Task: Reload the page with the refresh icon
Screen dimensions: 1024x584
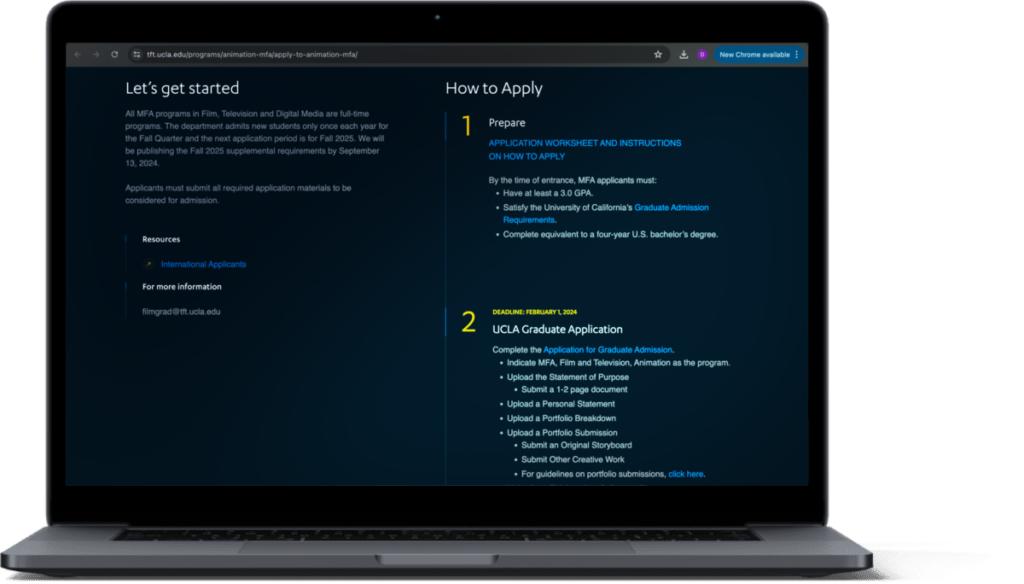Action: point(115,55)
